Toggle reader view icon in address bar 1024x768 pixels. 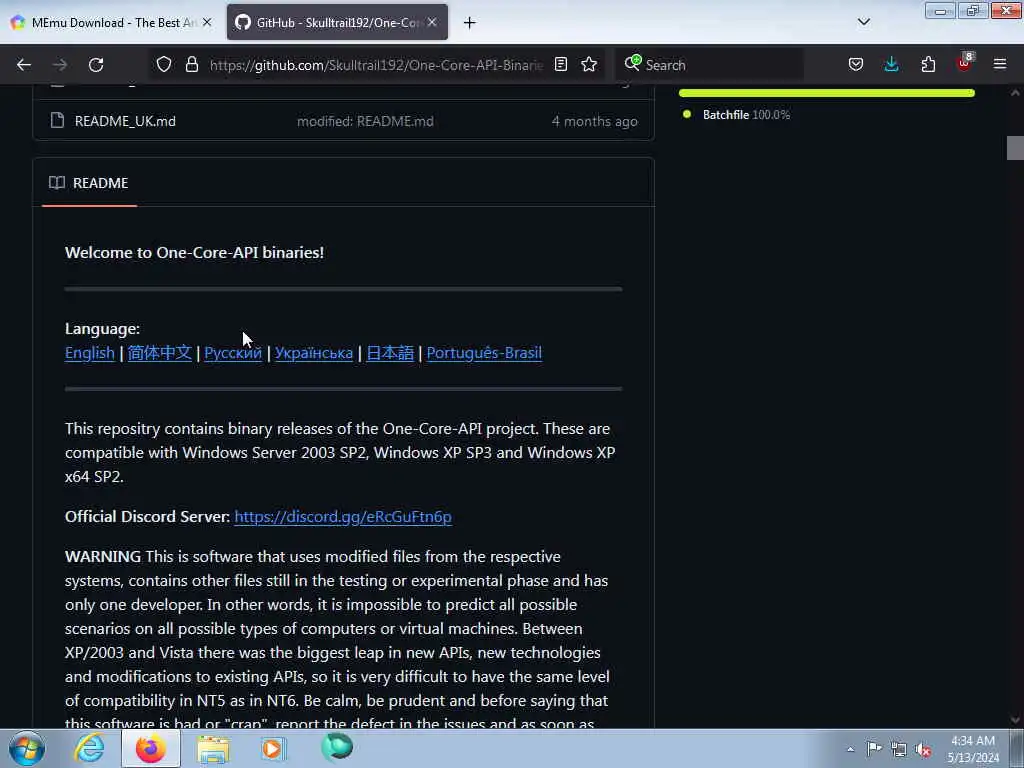tap(560, 64)
